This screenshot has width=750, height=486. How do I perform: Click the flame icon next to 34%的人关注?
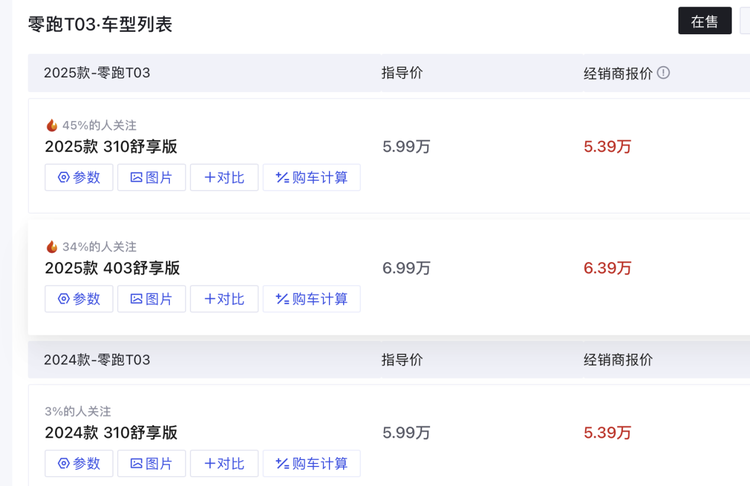coord(52,247)
